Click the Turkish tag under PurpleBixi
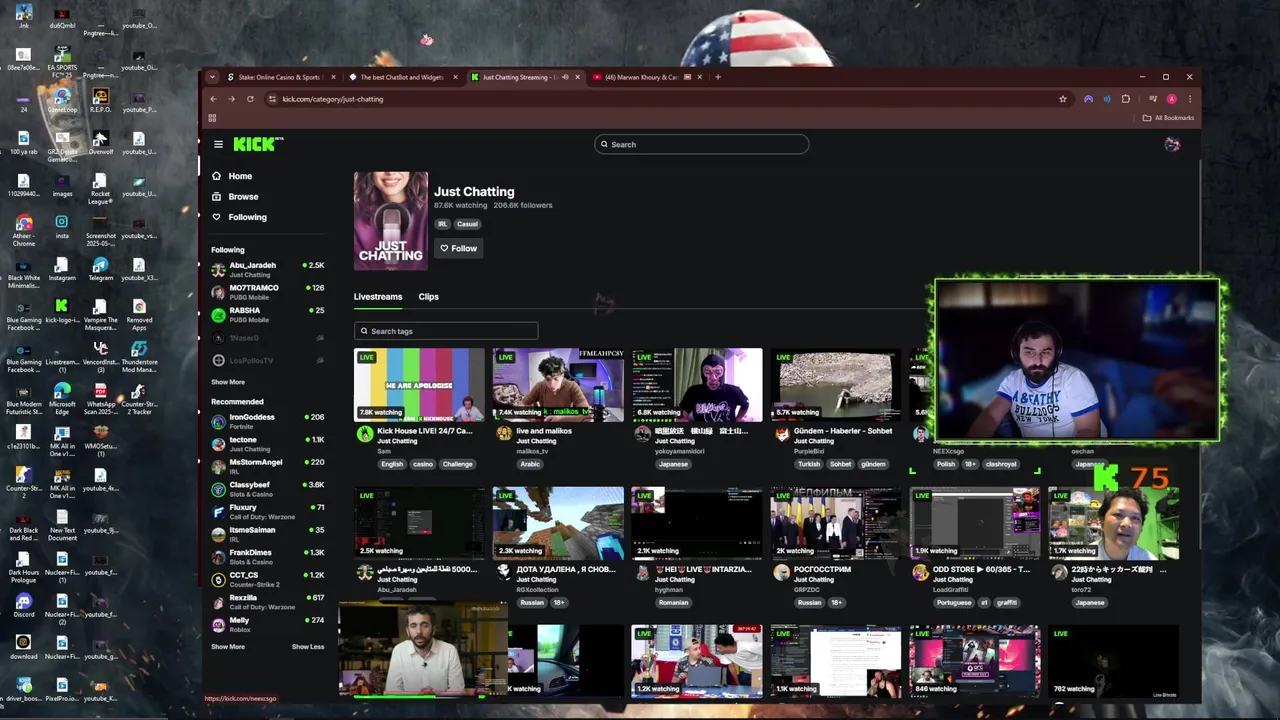Viewport: 1280px width, 720px height. (809, 464)
